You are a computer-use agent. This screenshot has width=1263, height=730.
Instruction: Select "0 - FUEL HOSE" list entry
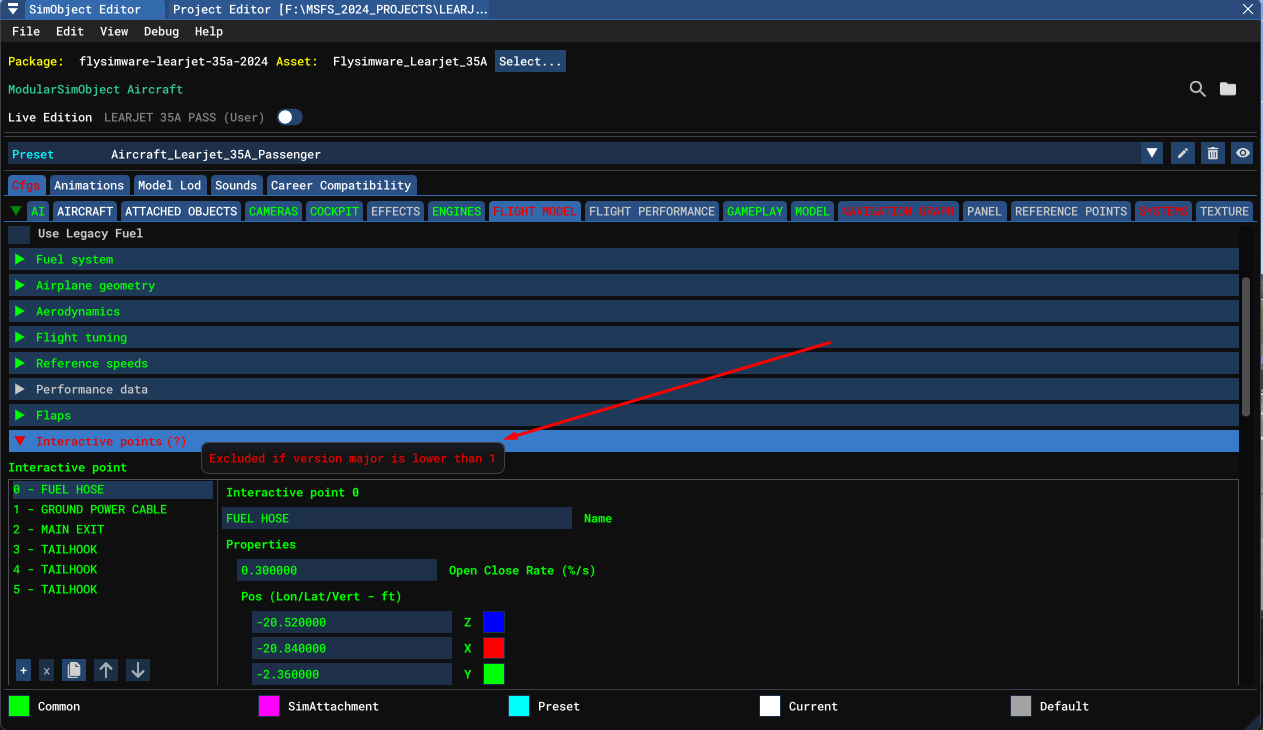[x=111, y=490]
